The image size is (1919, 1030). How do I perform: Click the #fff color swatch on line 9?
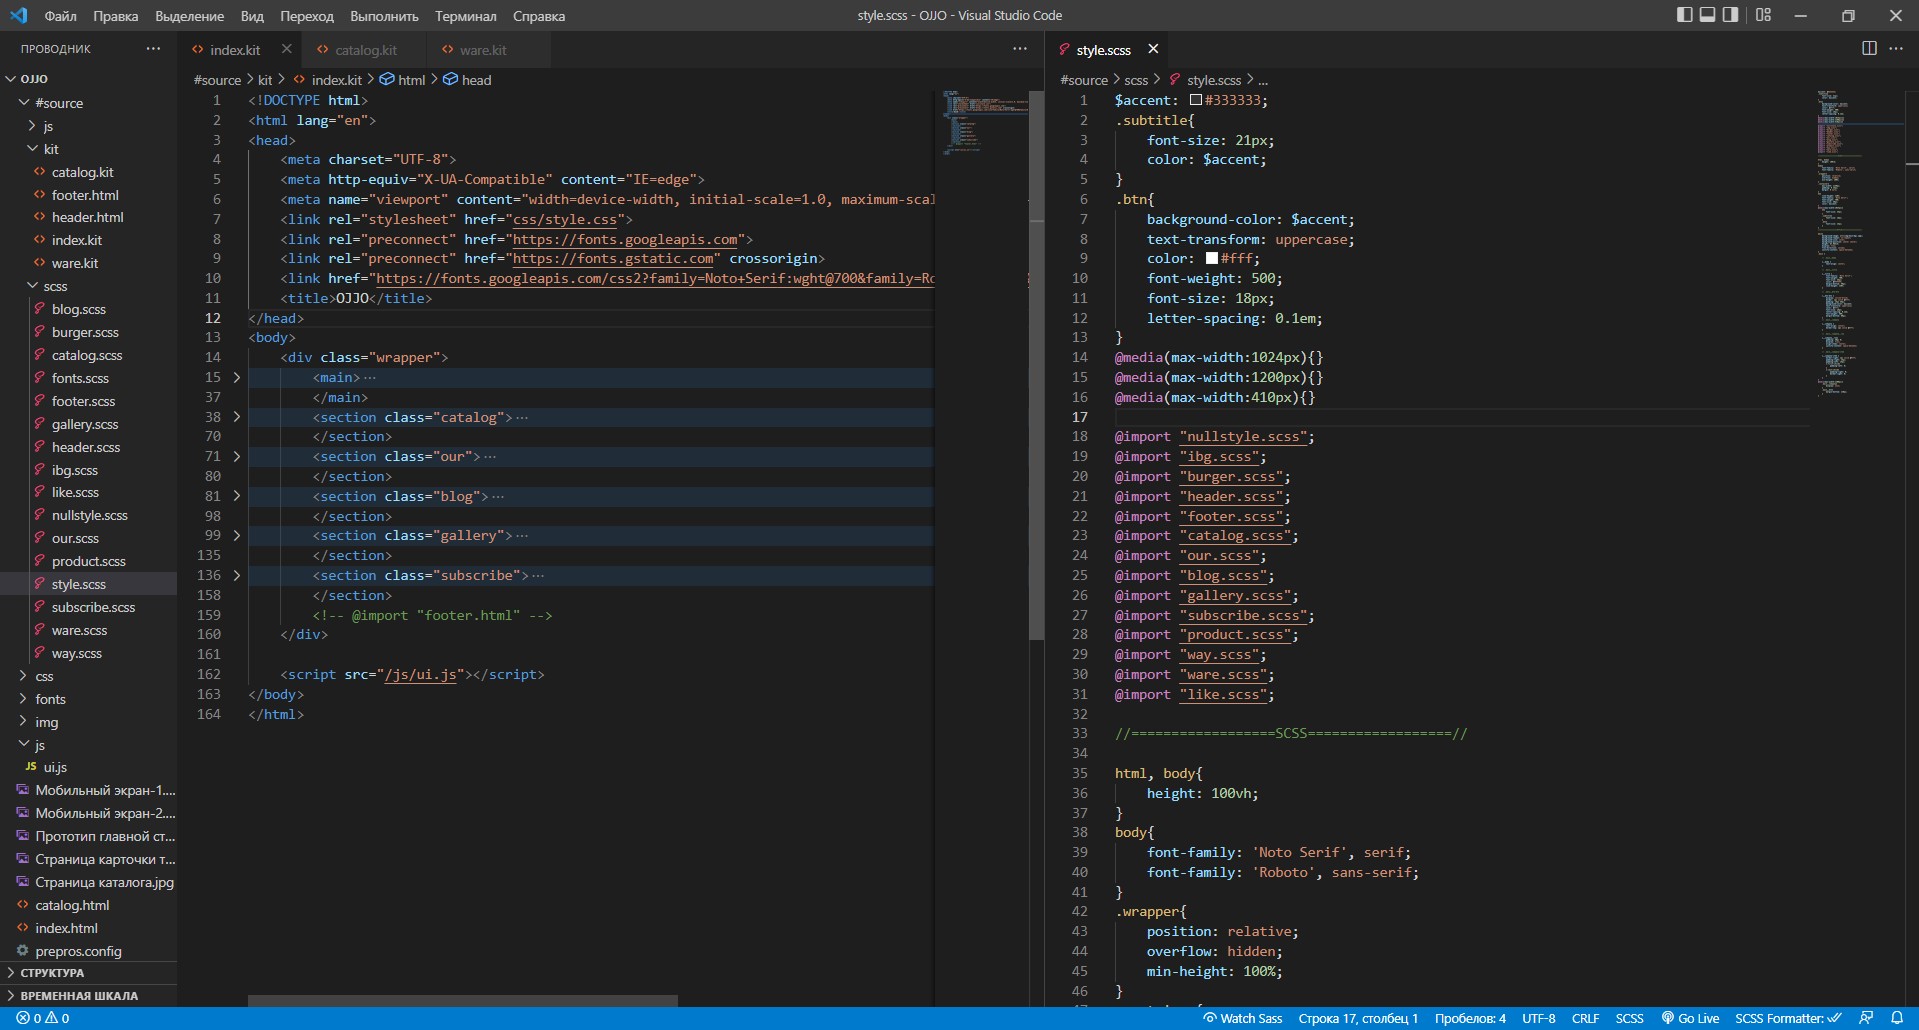point(1211,259)
